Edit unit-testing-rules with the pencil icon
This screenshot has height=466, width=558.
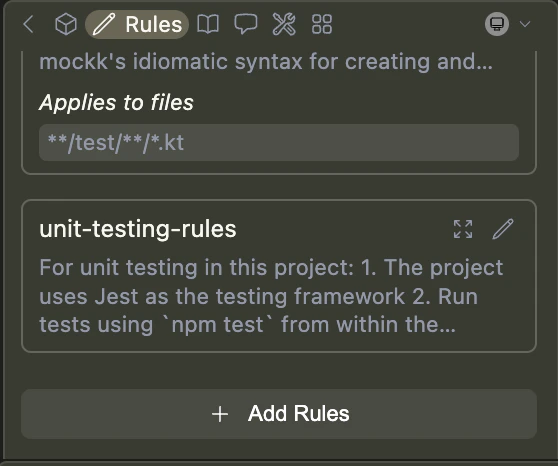click(503, 229)
